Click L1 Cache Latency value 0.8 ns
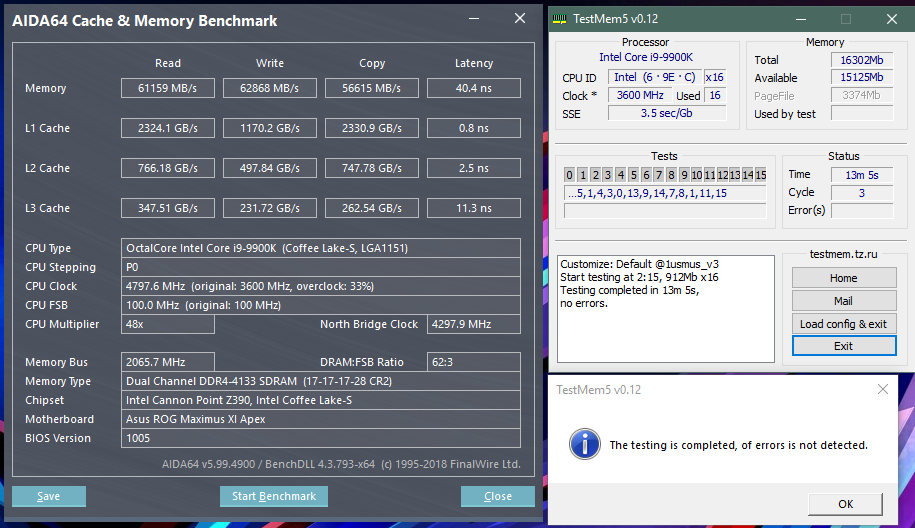Image resolution: width=915 pixels, height=528 pixels. [x=474, y=128]
